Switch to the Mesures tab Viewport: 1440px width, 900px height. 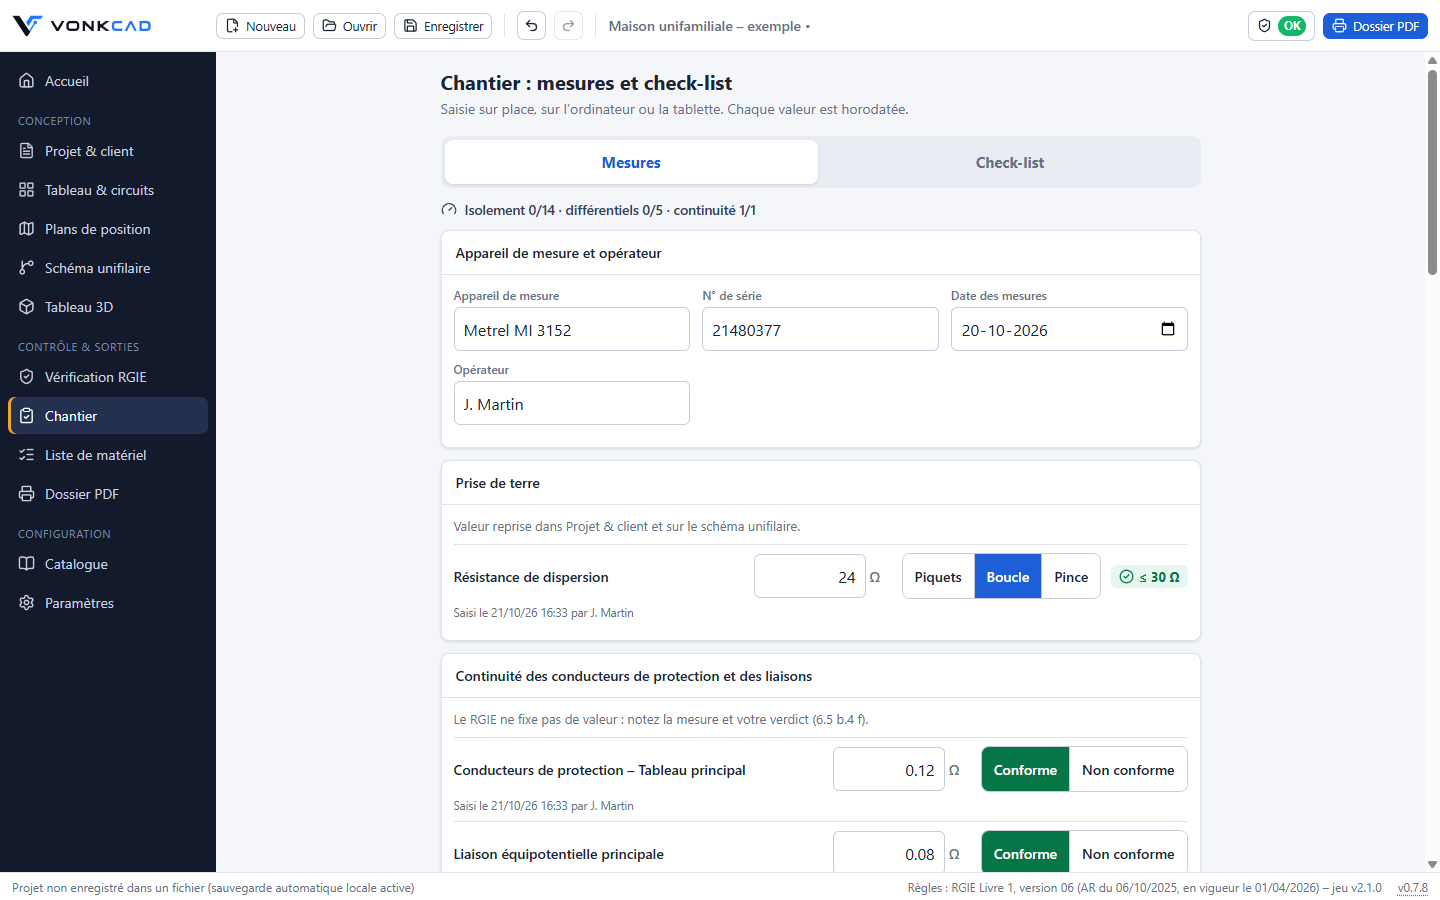click(631, 162)
